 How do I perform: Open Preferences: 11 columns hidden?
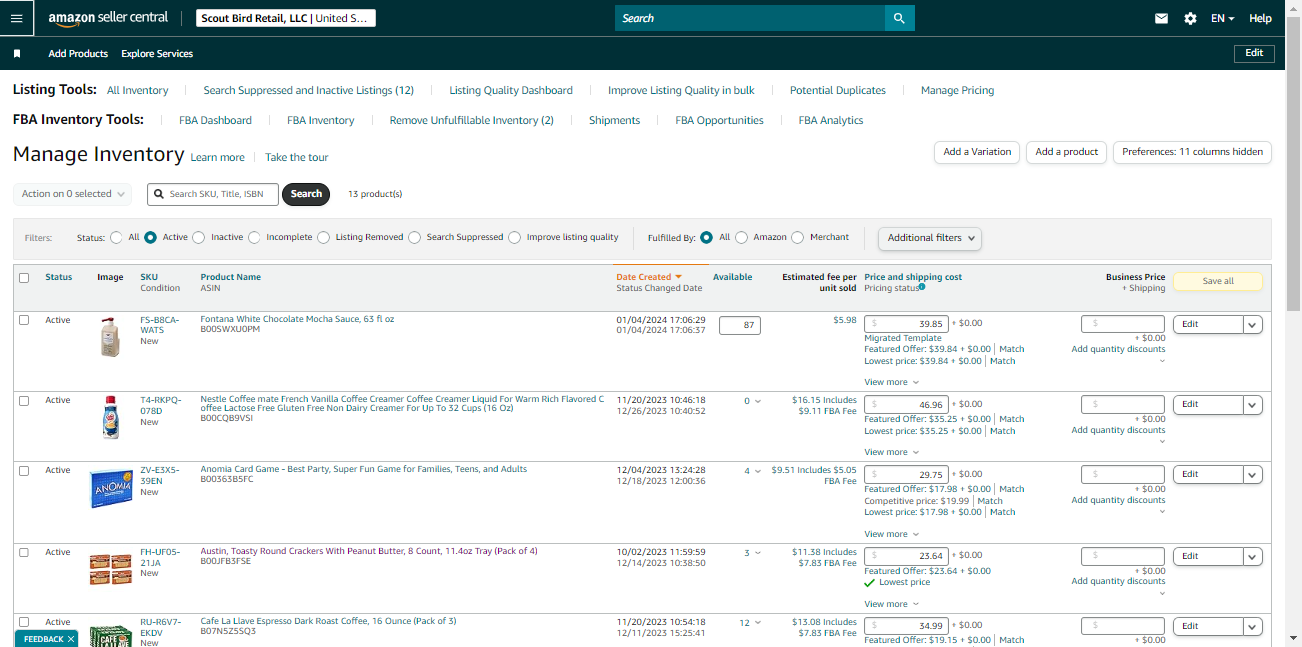click(1192, 152)
